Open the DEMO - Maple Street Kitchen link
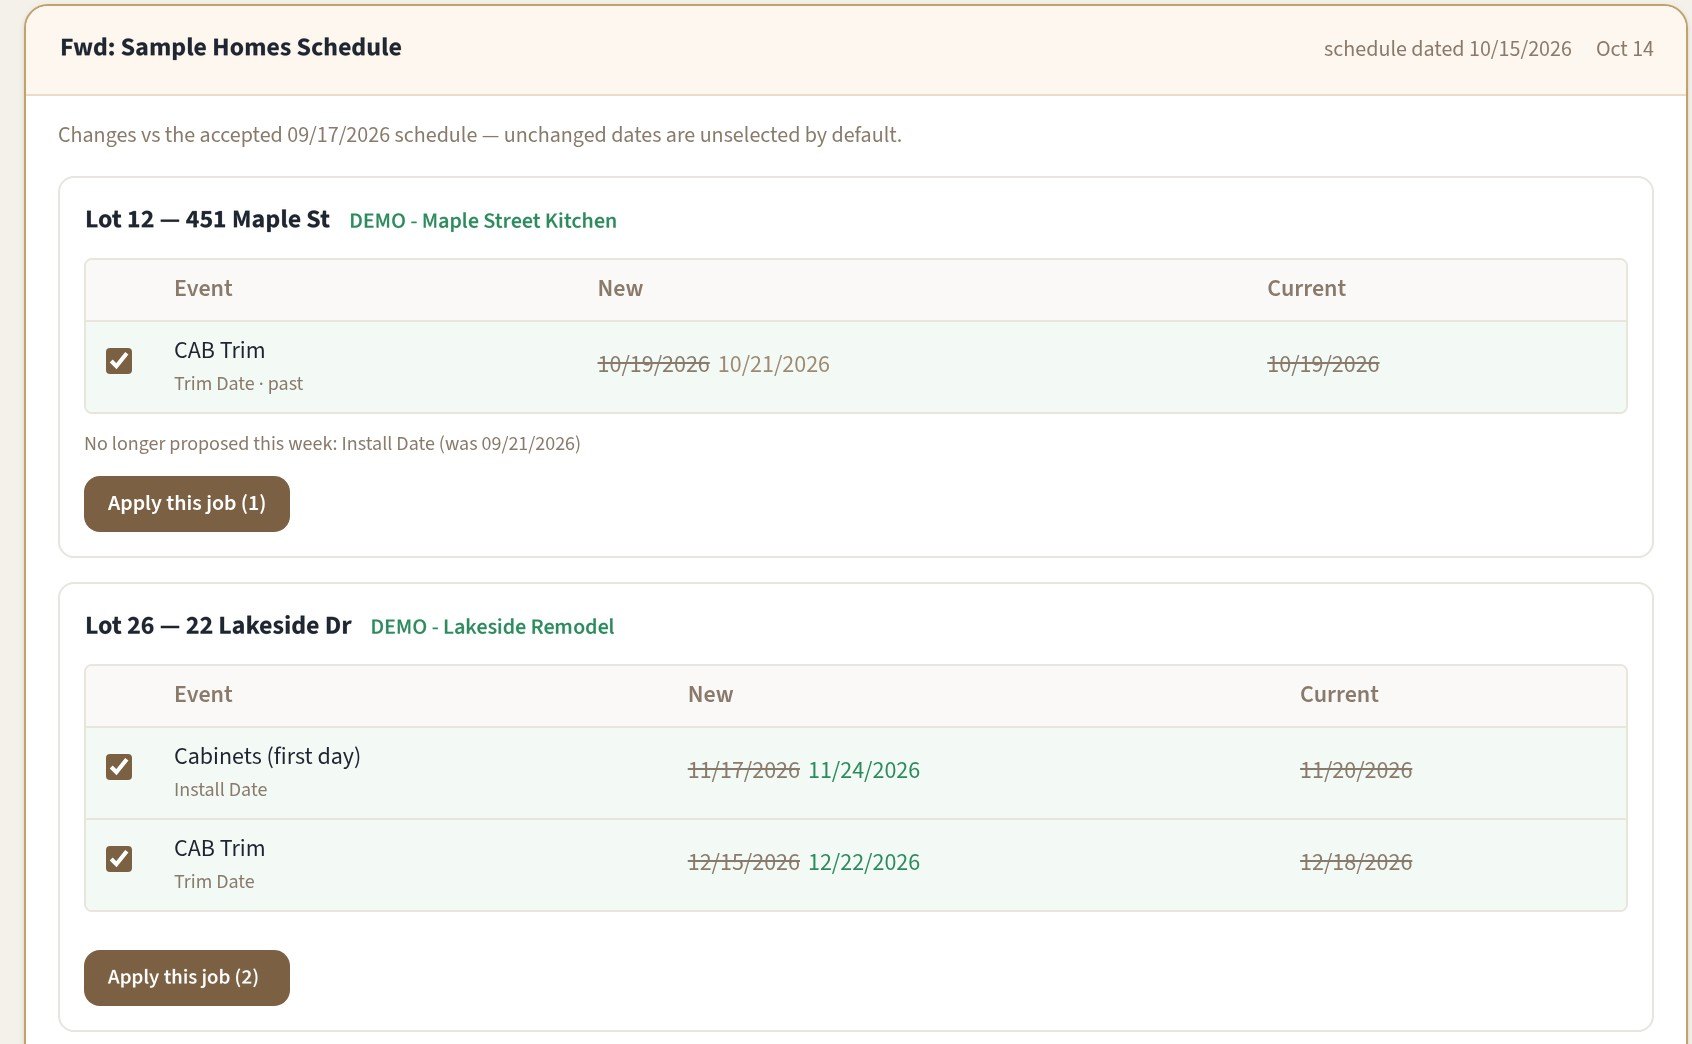1692x1044 pixels. click(483, 221)
